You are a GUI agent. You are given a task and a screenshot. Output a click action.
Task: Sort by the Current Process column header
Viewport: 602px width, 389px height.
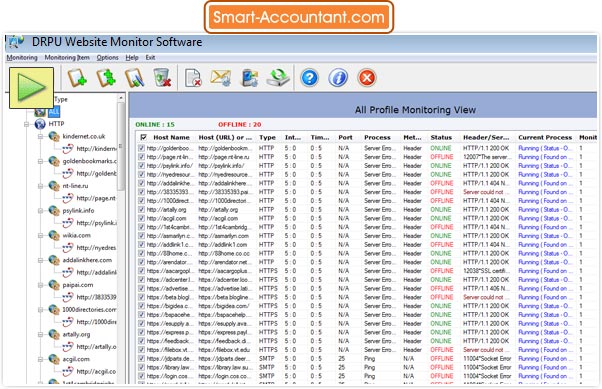545,137
